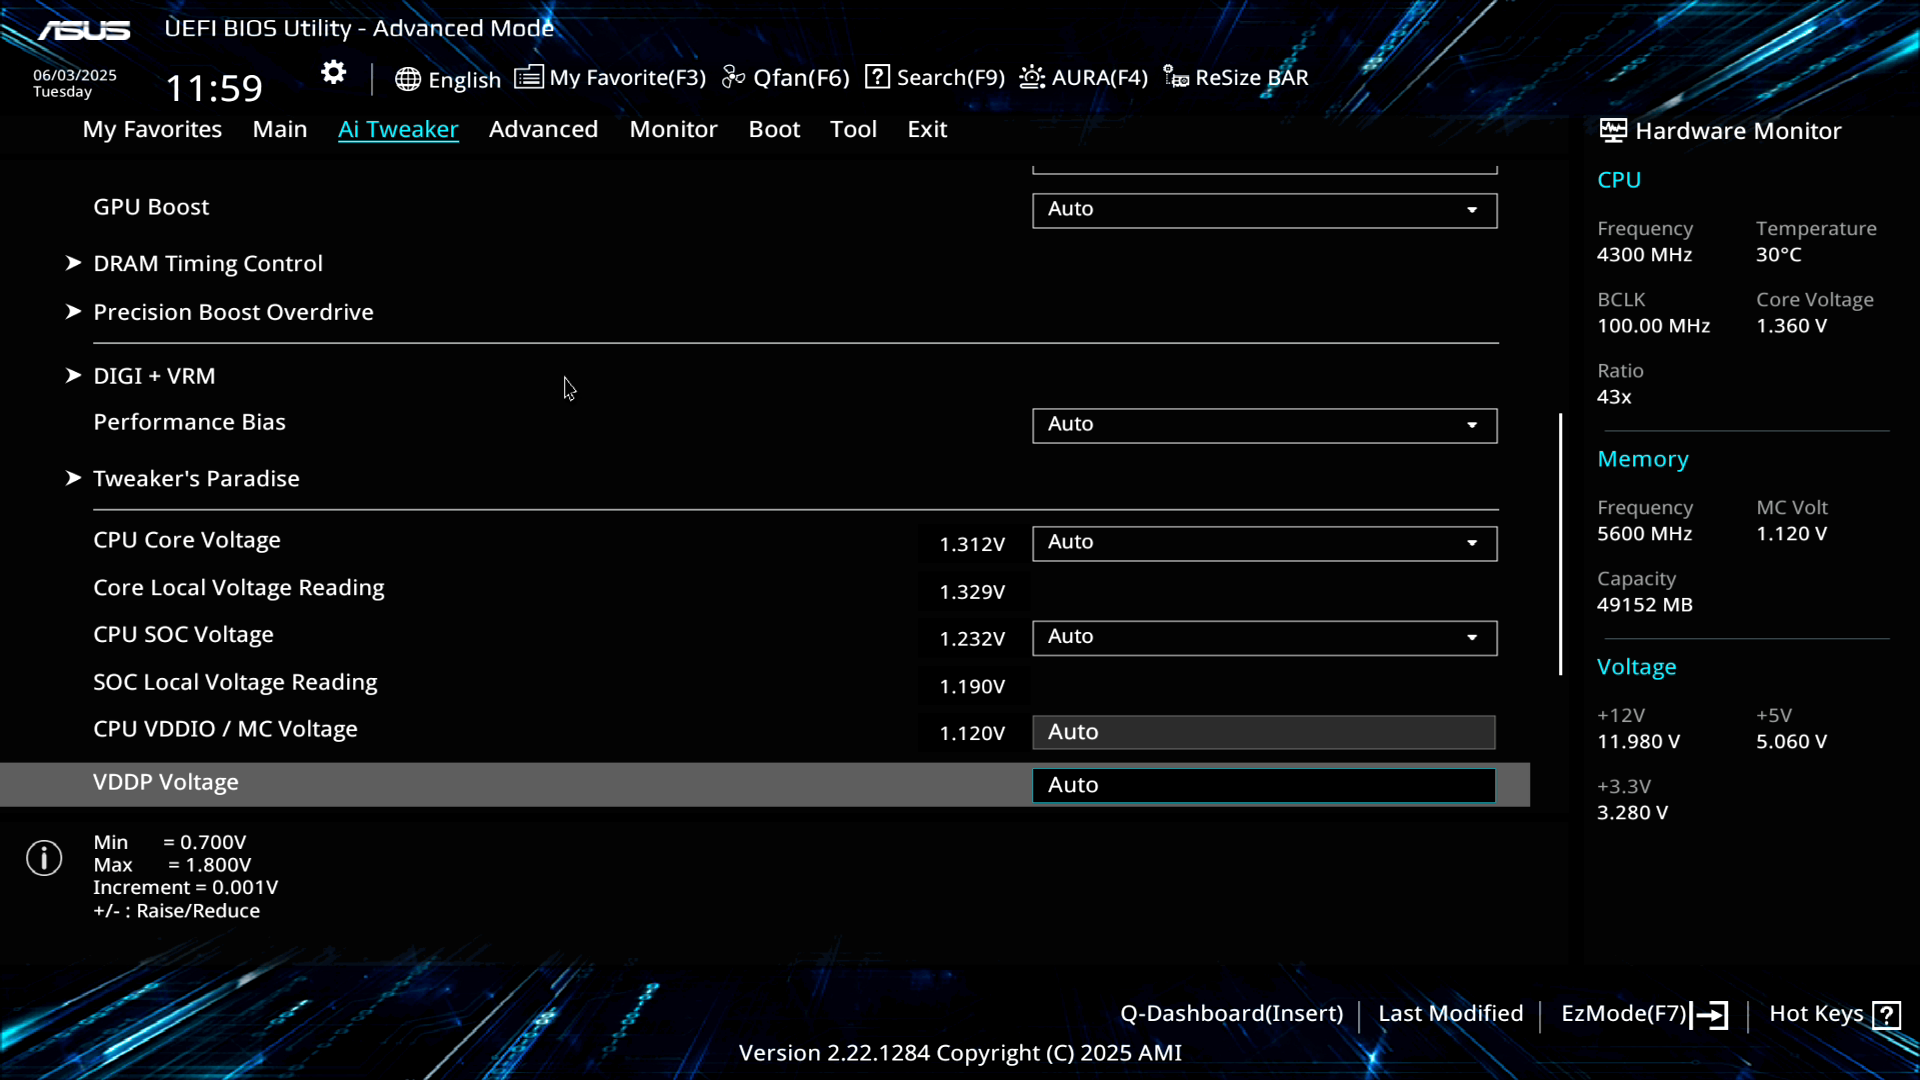Click the English language globe icon
The image size is (1920, 1080).
(x=407, y=79)
